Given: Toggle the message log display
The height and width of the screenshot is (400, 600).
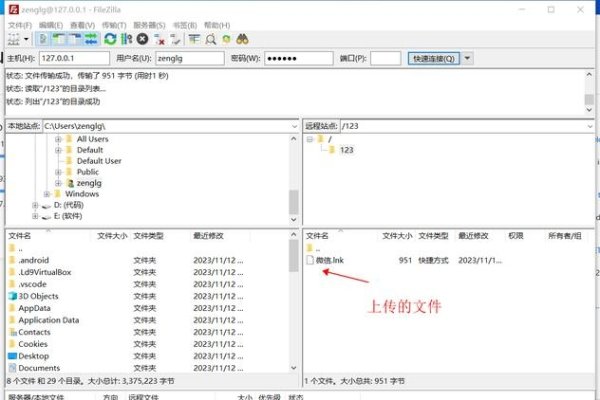Looking at the screenshot, I should coord(43,39).
